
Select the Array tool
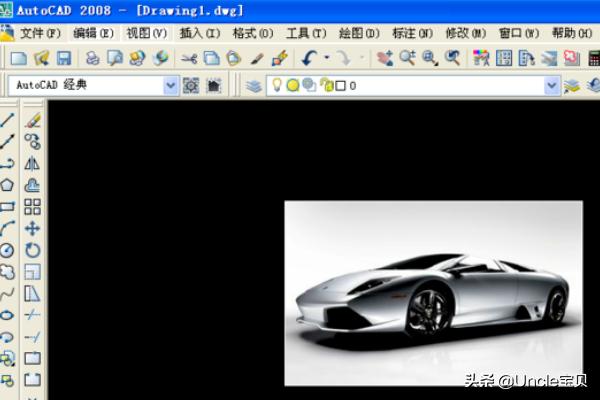click(x=33, y=207)
